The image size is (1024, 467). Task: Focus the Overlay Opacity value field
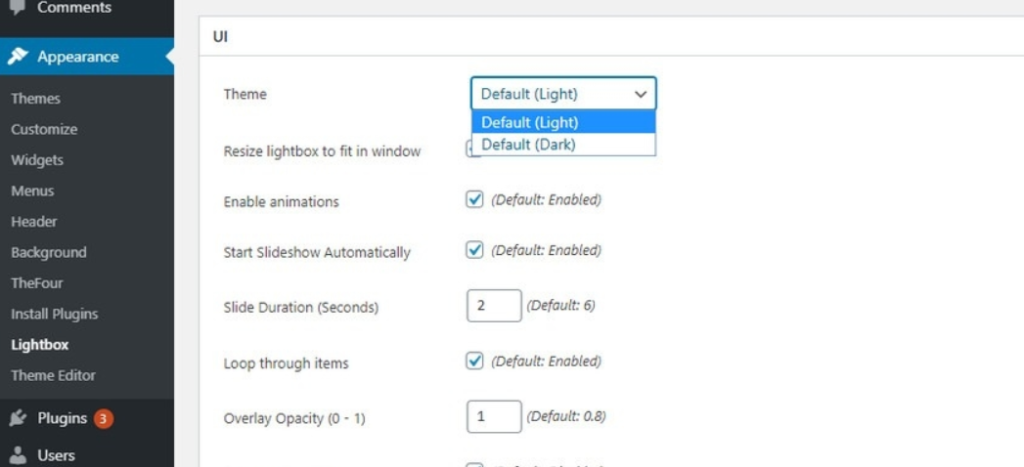pos(494,417)
